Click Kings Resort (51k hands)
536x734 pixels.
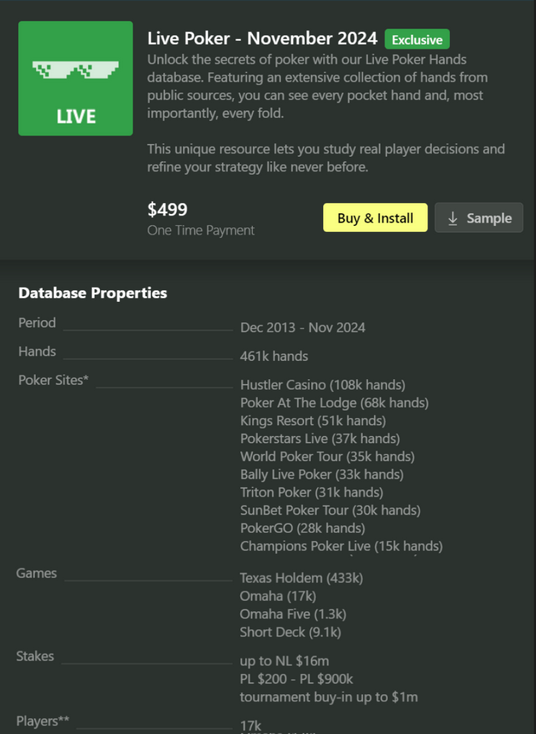click(313, 420)
